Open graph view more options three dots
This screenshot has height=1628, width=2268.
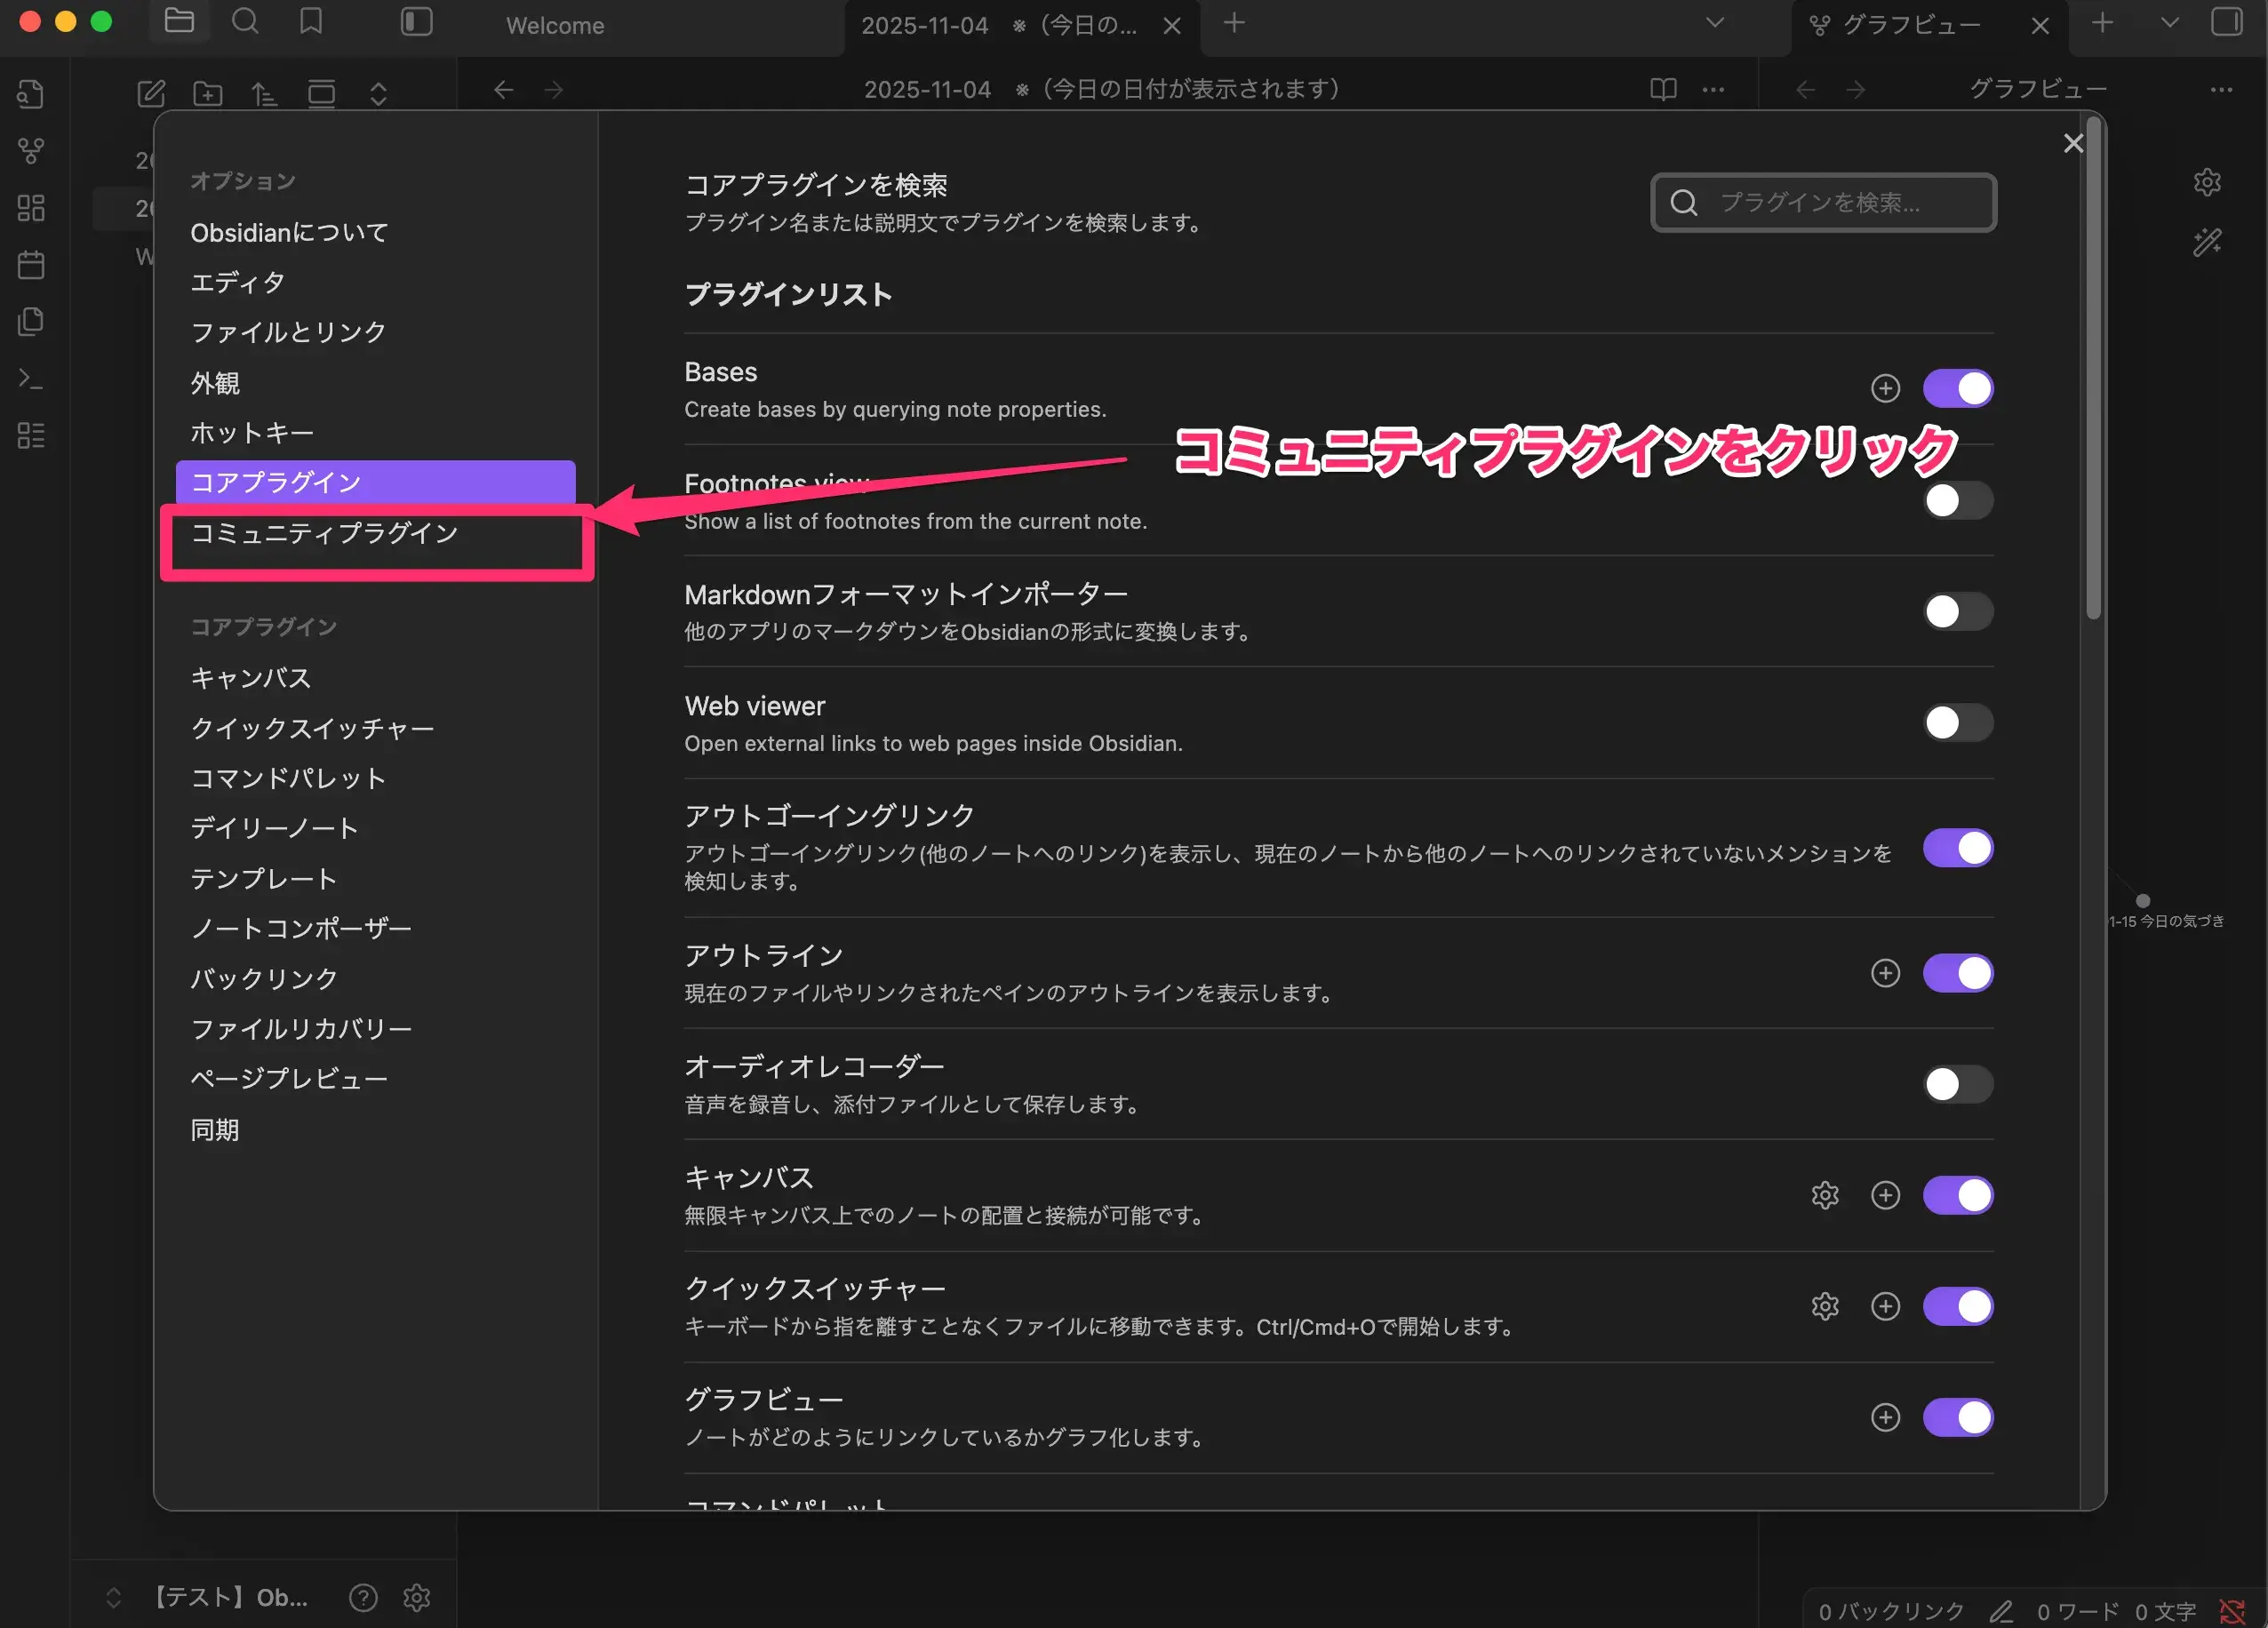[x=2221, y=89]
